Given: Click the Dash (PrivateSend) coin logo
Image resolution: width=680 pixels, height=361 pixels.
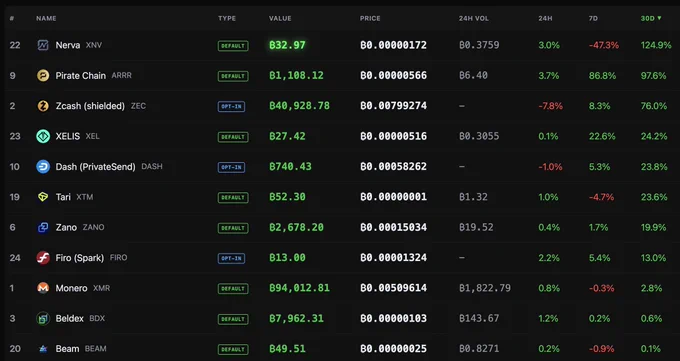Looking at the screenshot, I should 43,167.
